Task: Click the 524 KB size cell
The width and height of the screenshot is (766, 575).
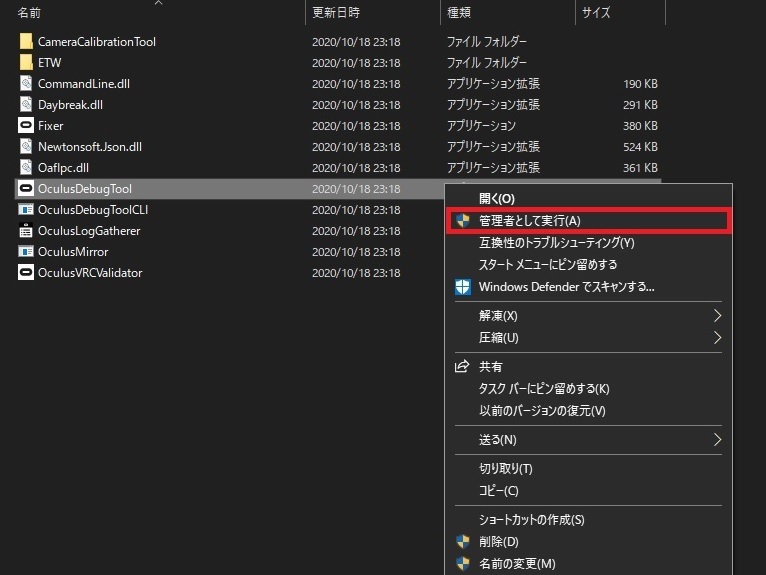Action: [640, 147]
